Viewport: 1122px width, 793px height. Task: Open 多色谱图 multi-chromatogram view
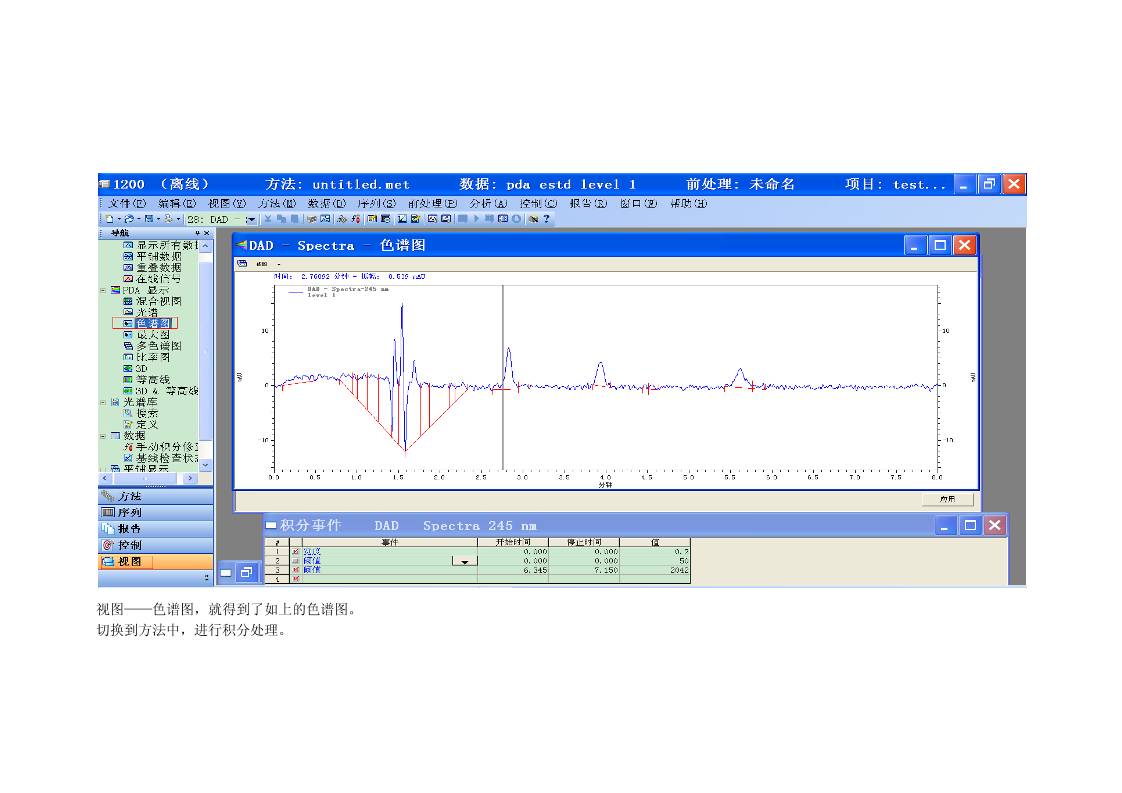(x=158, y=346)
